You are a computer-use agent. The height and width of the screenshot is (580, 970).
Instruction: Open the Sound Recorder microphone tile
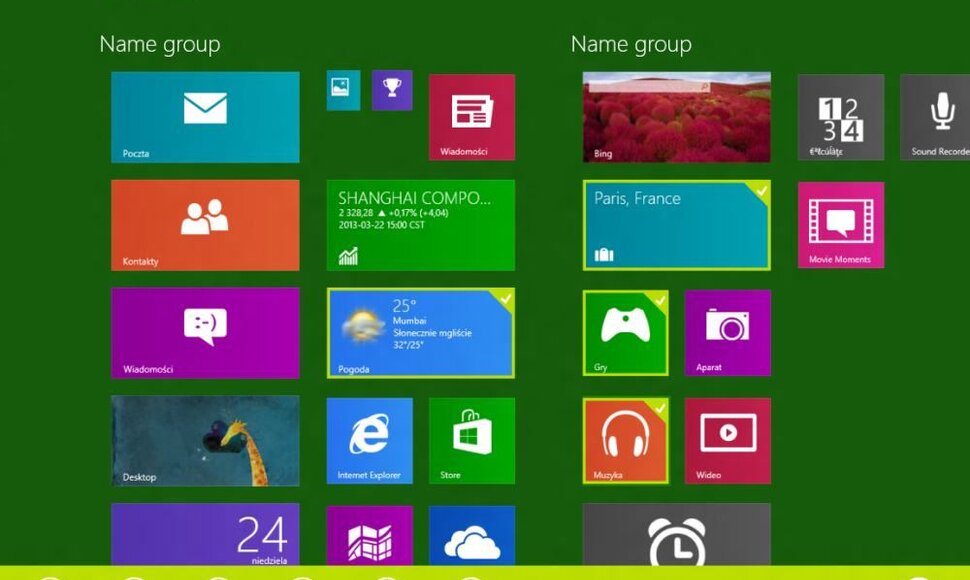pos(935,117)
